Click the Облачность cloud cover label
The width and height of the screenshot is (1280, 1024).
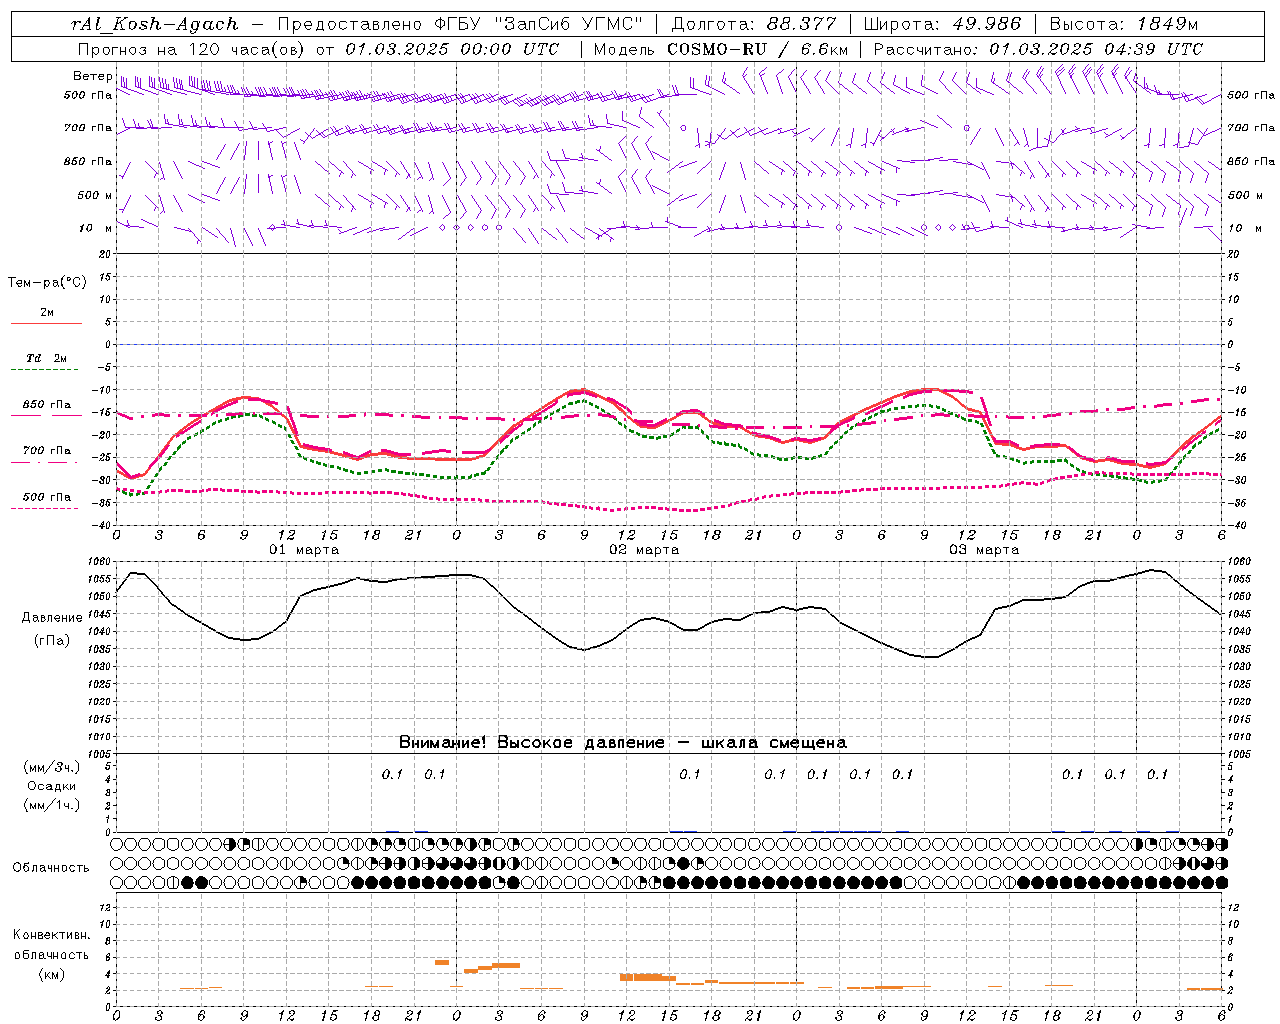[51, 868]
